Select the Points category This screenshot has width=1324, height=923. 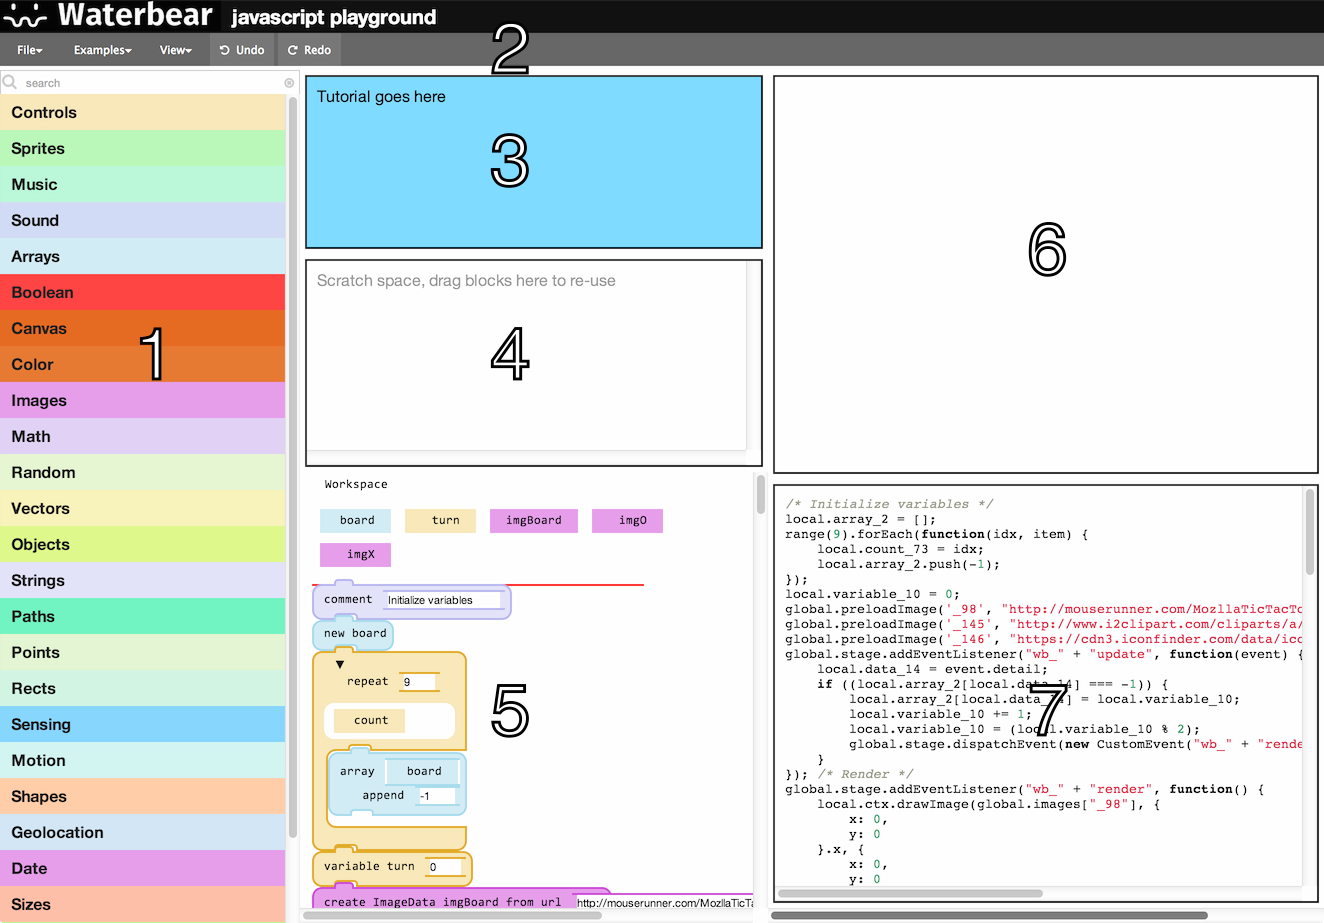coord(143,652)
